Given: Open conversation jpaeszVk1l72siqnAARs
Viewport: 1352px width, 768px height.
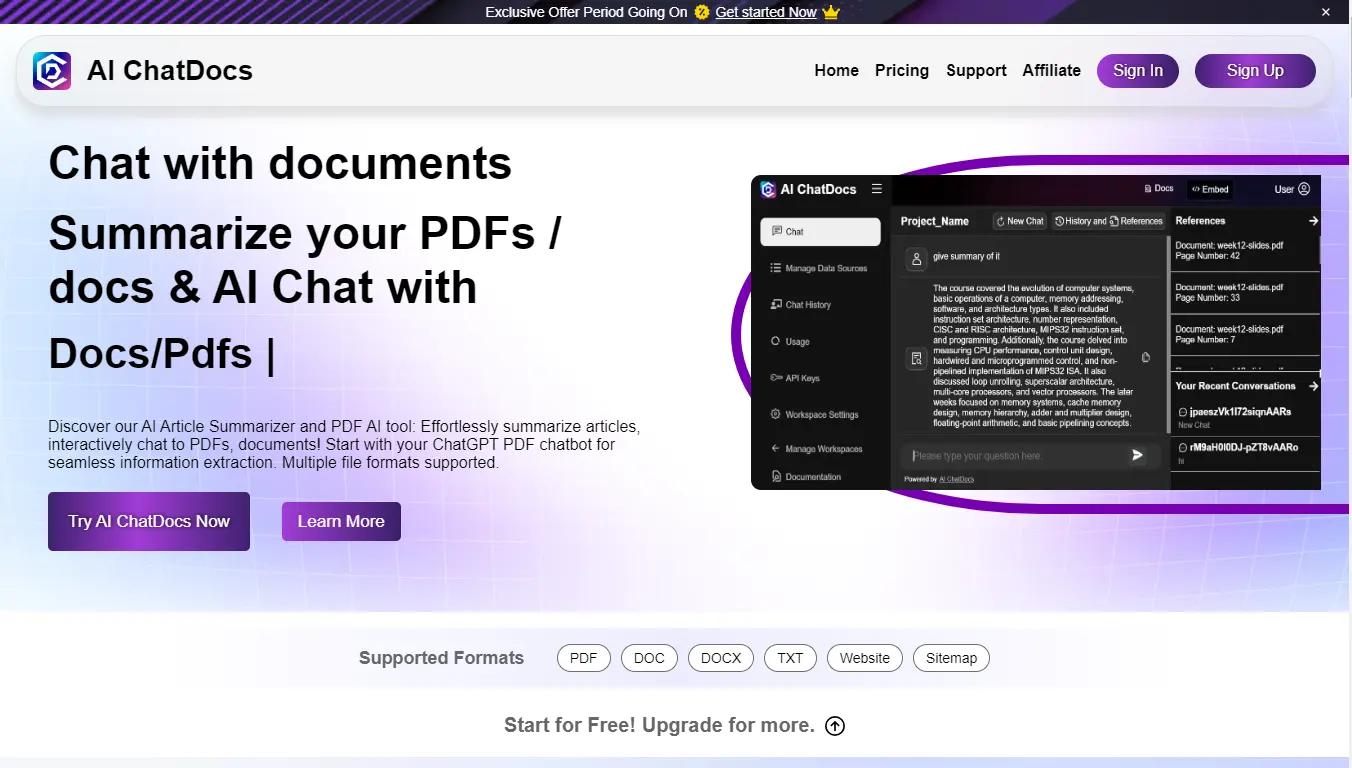Looking at the screenshot, I should click(1245, 417).
